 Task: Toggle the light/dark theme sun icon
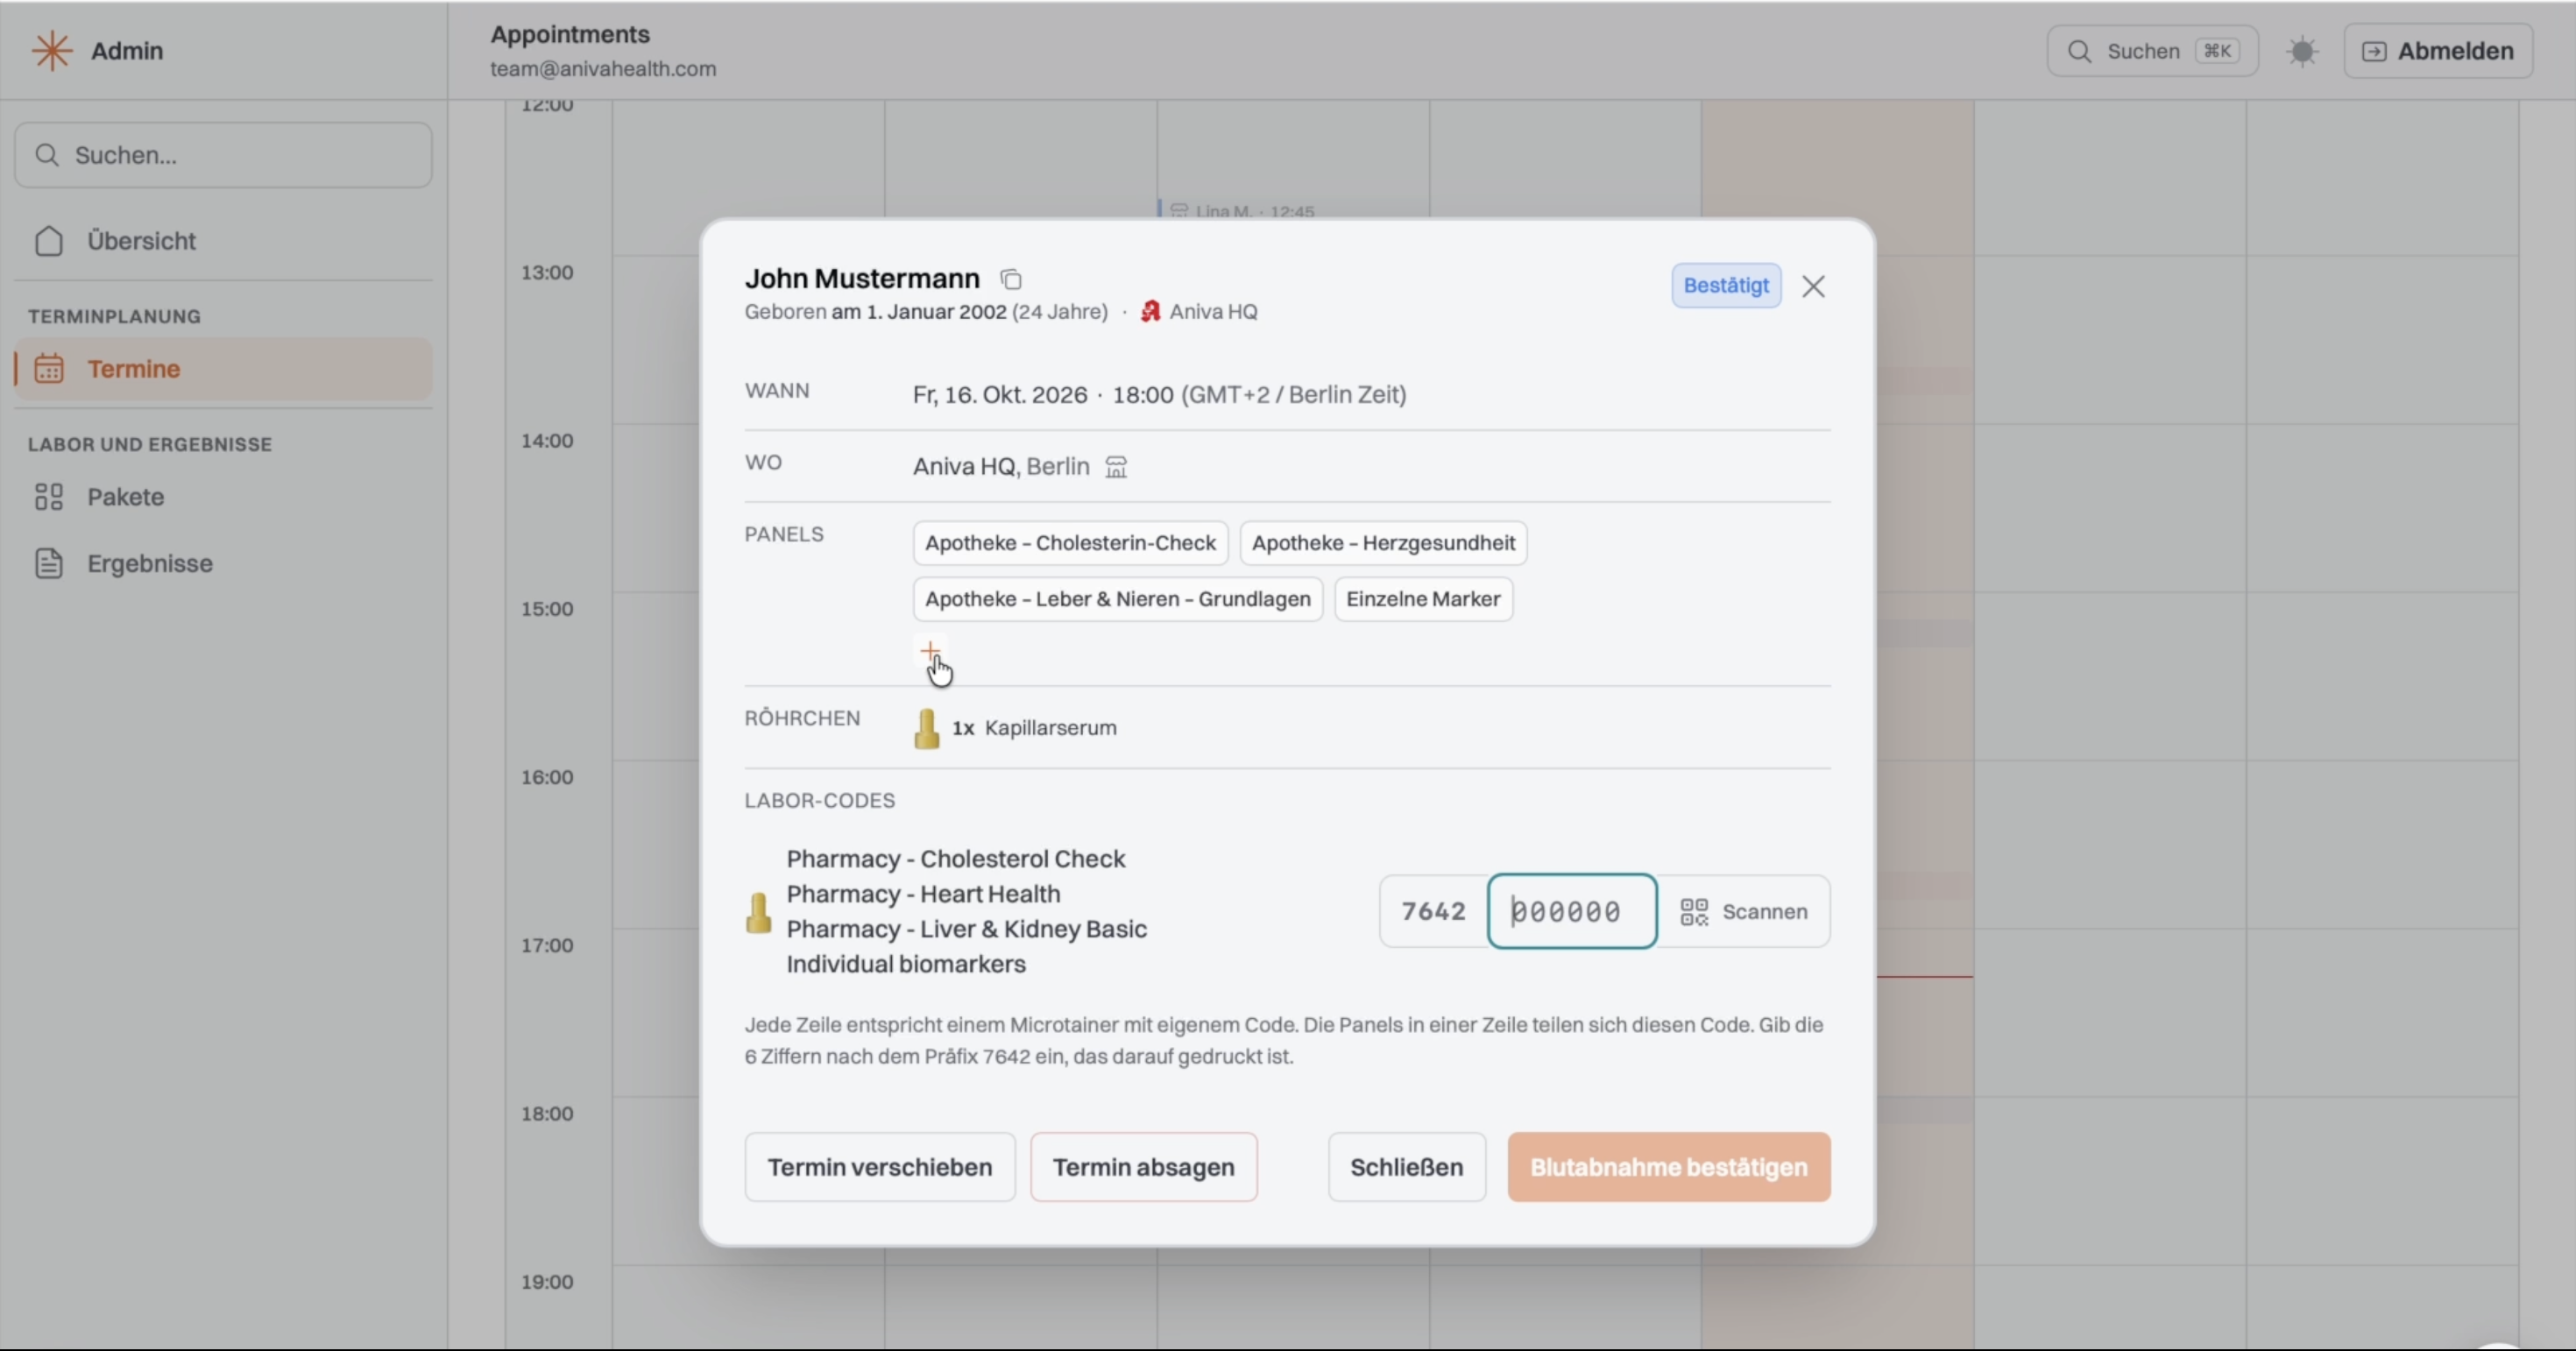(2302, 51)
